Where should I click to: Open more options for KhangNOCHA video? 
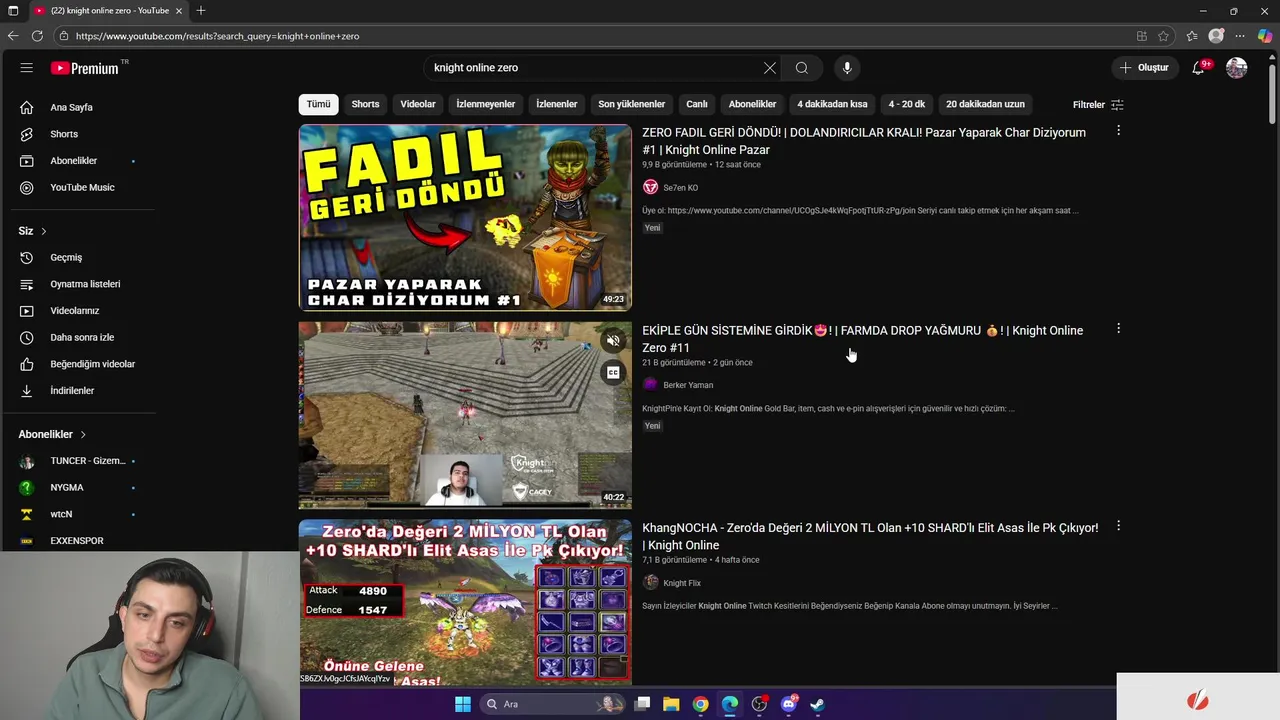[x=1118, y=526]
